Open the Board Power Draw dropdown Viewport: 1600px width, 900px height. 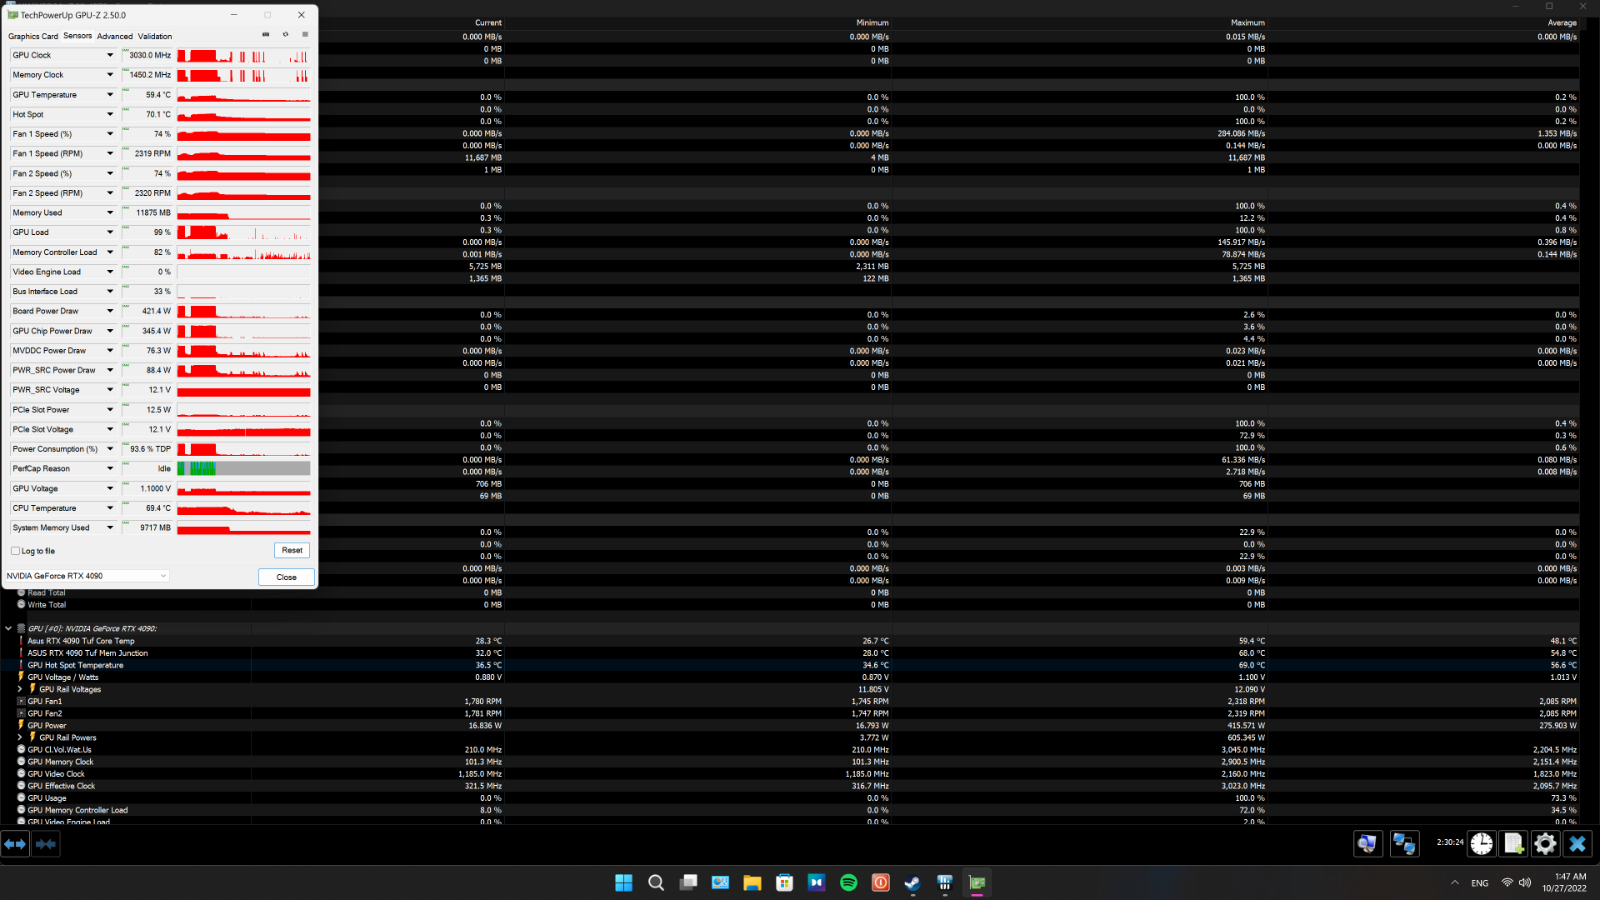(110, 311)
